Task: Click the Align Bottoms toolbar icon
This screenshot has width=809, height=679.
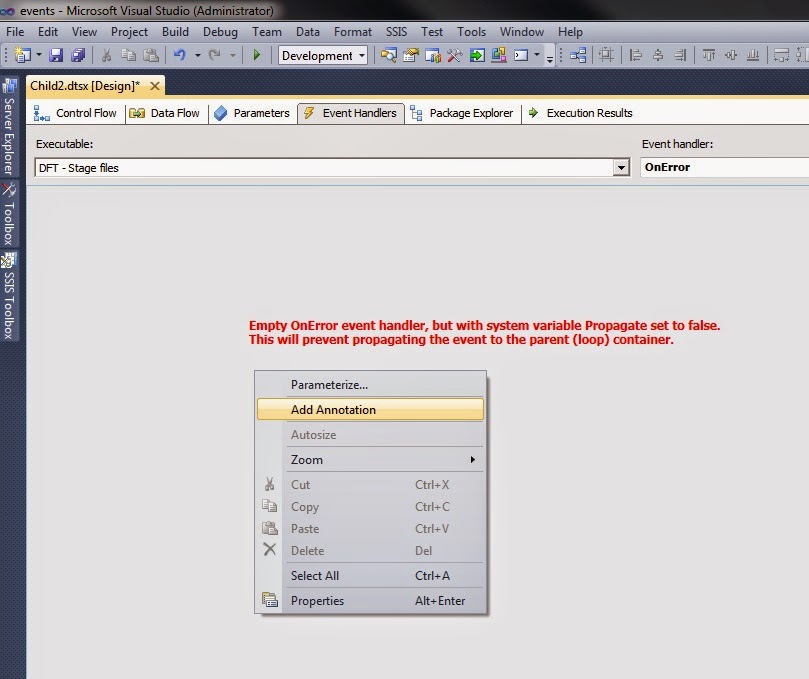Action: (x=753, y=55)
